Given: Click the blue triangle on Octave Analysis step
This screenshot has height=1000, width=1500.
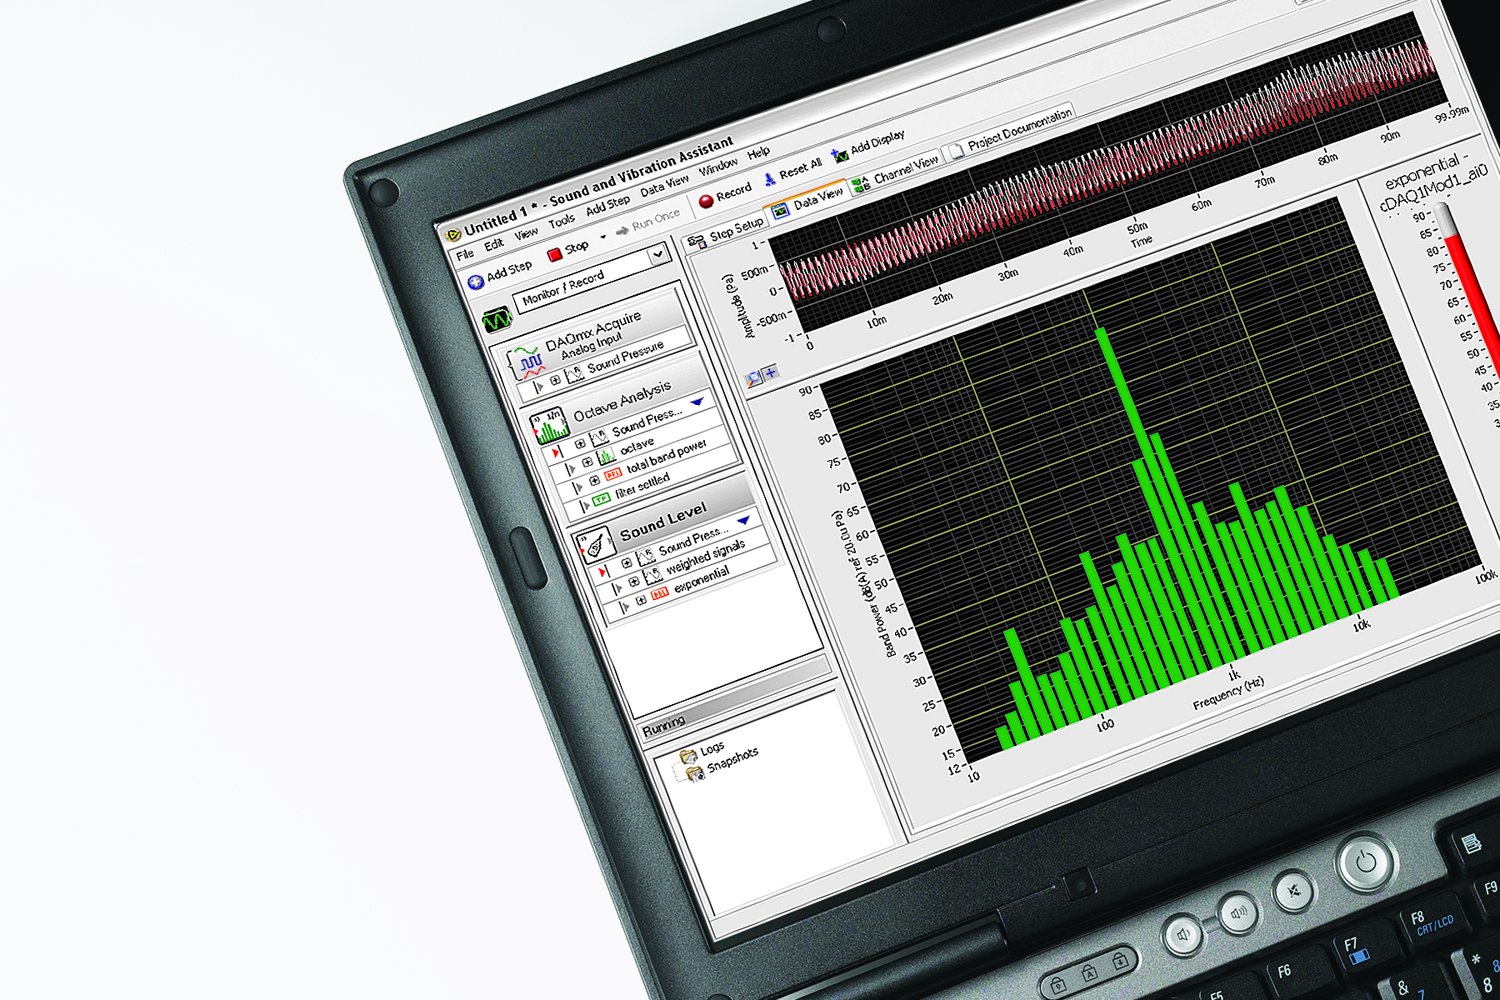Looking at the screenshot, I should [697, 402].
